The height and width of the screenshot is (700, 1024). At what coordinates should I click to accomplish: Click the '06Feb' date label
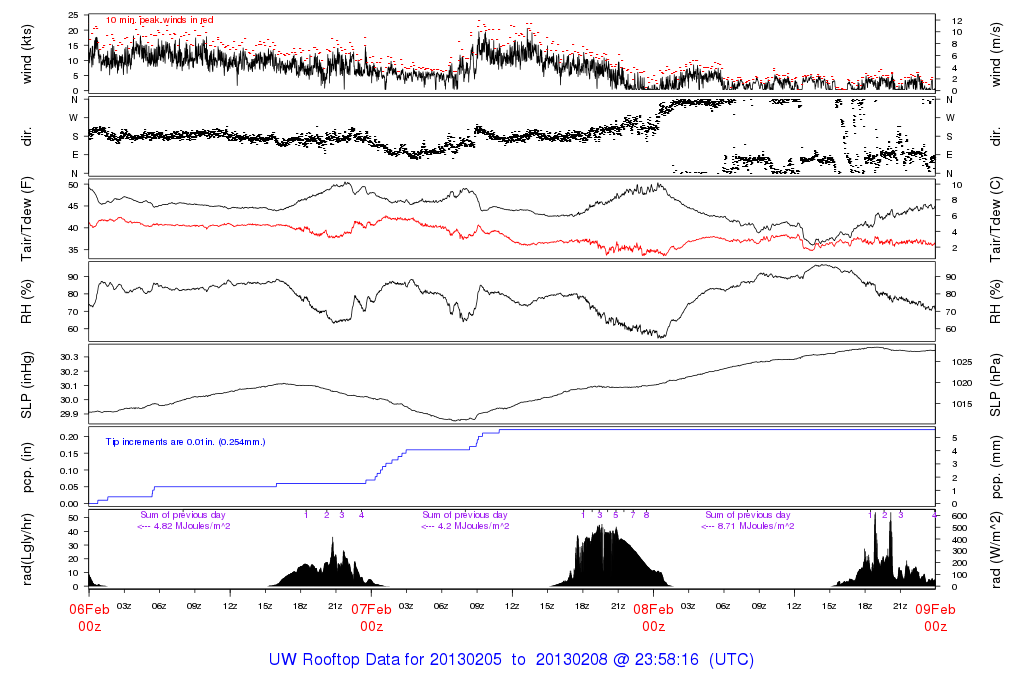(x=89, y=610)
